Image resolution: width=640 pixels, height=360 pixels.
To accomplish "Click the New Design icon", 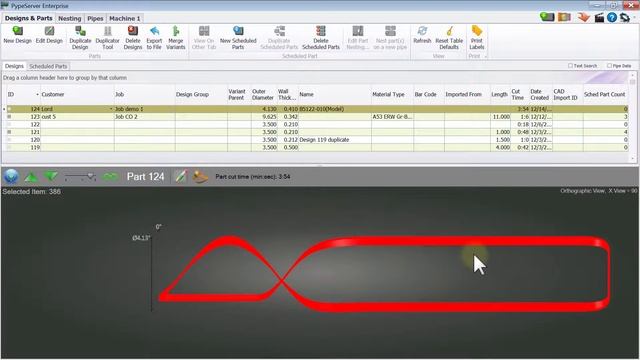I will 18,35.
